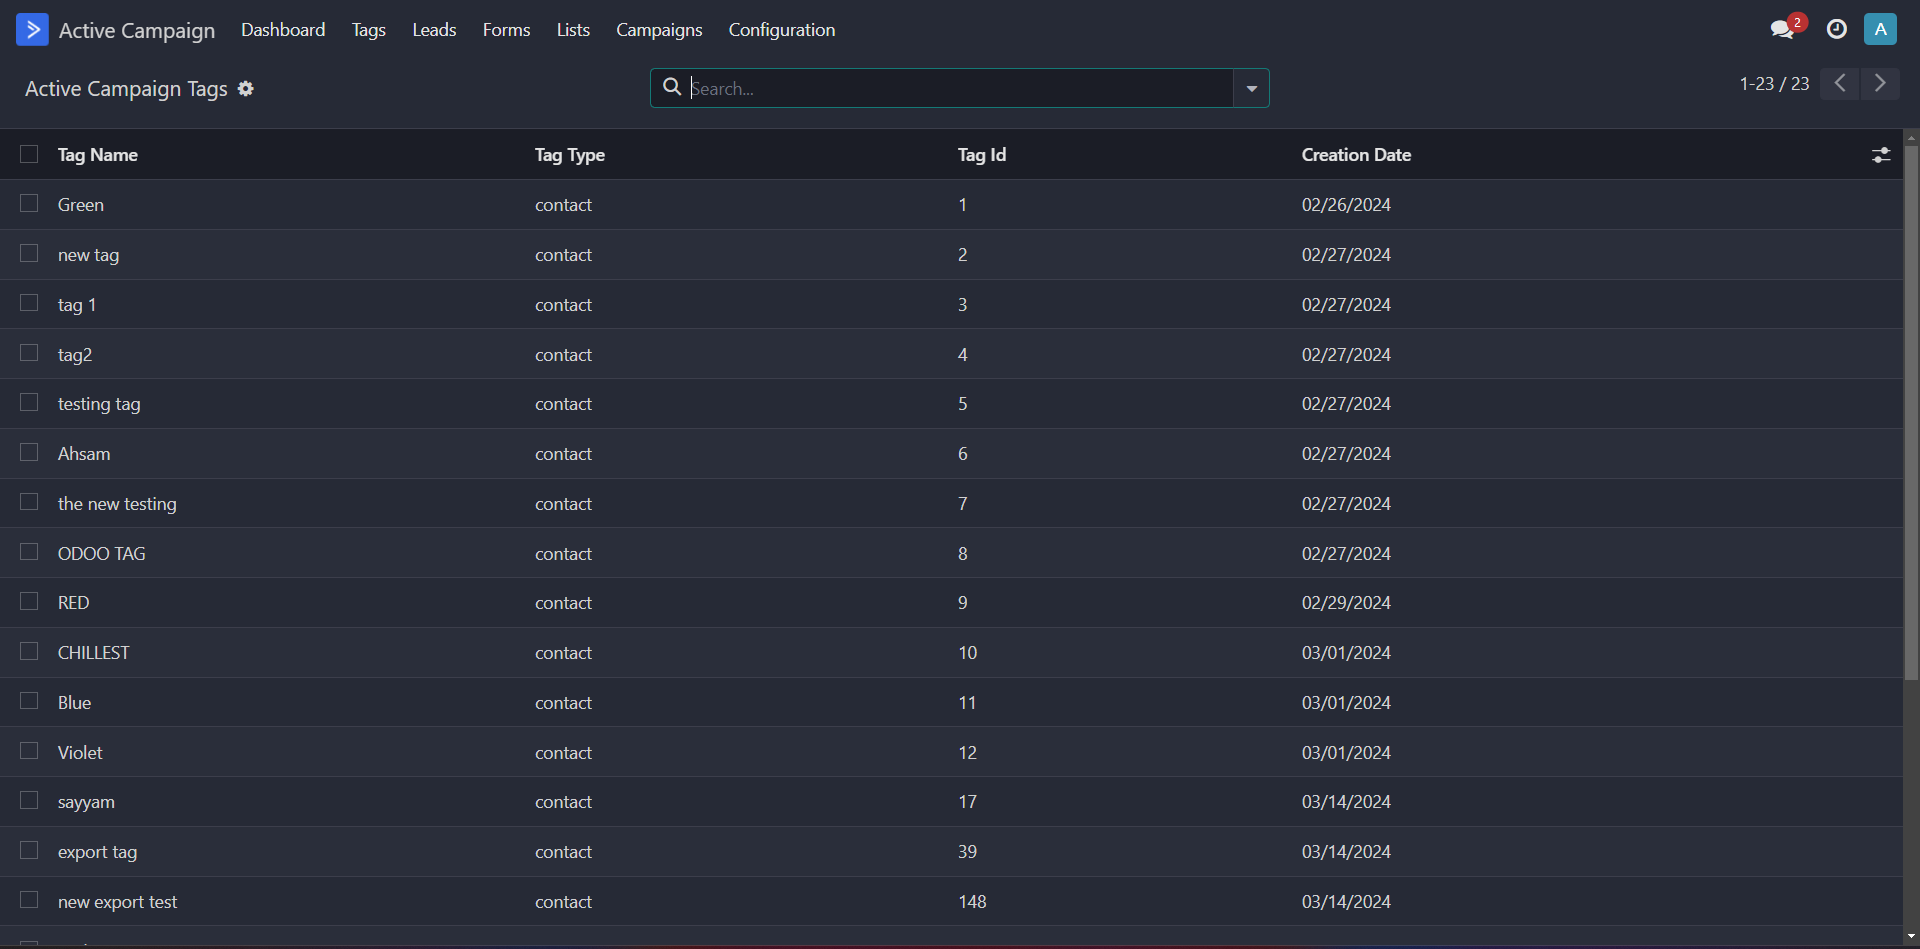Open the 'sayyam' tag record
The width and height of the screenshot is (1920, 949).
point(86,802)
